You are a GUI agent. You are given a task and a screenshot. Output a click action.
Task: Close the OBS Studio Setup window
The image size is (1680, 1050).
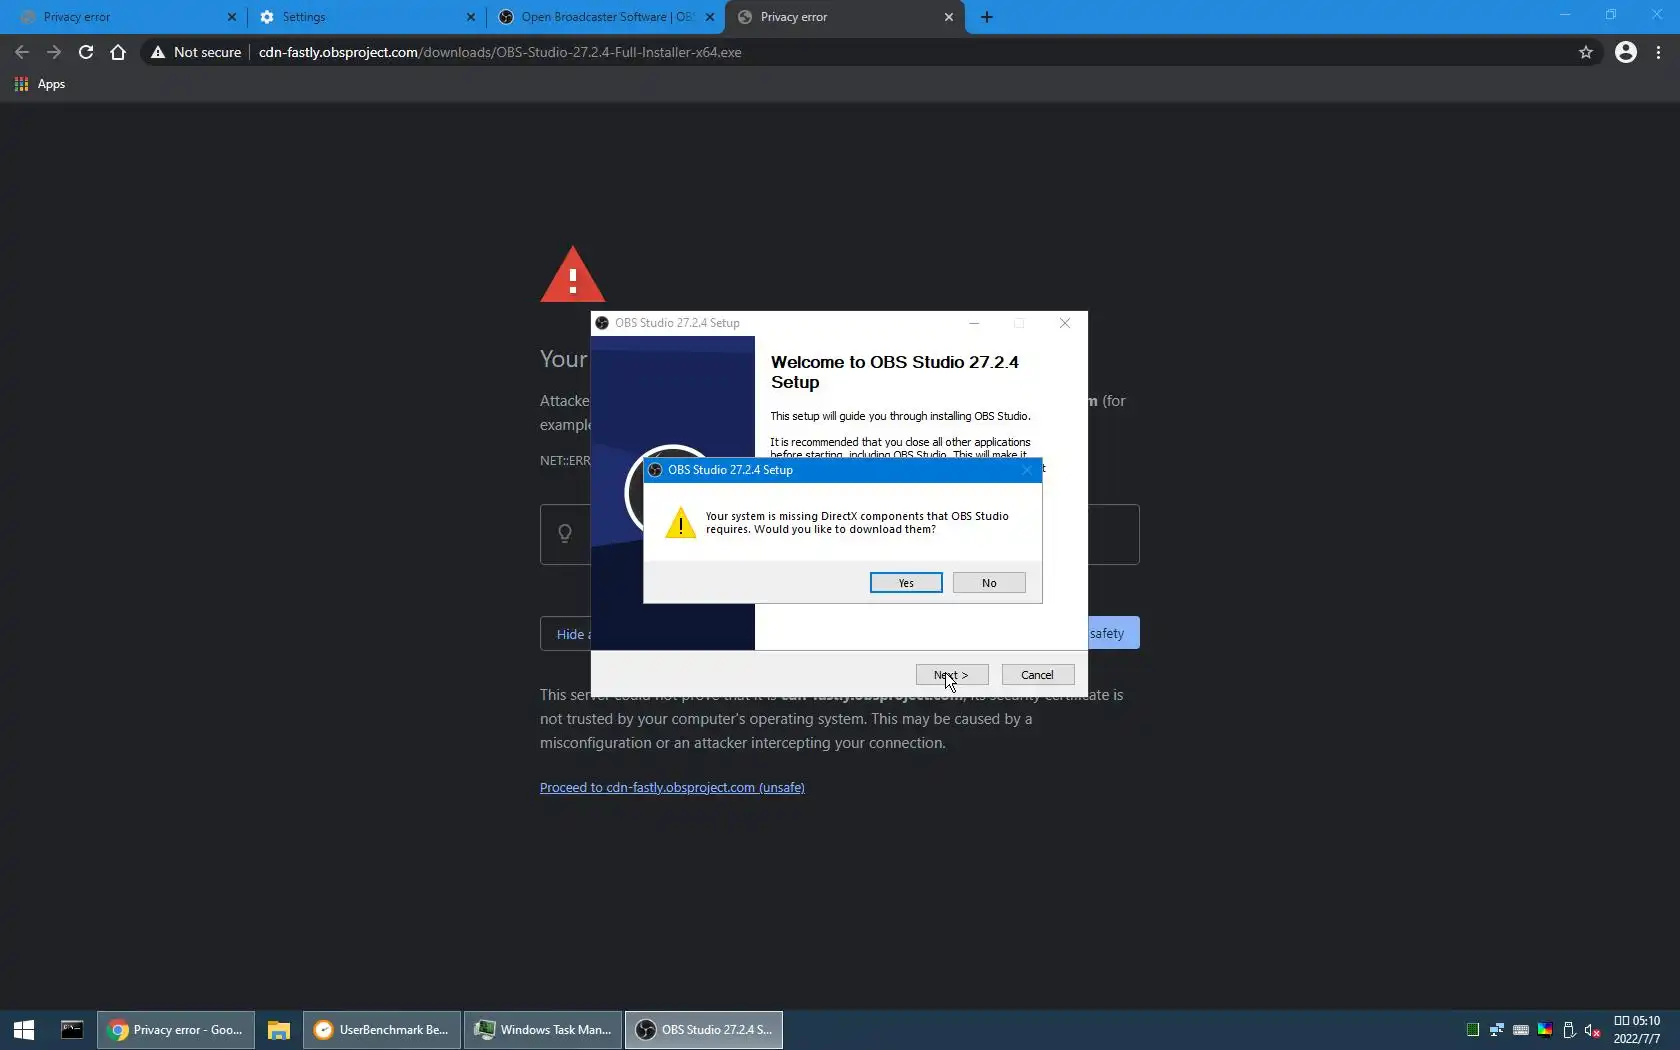click(x=1065, y=323)
